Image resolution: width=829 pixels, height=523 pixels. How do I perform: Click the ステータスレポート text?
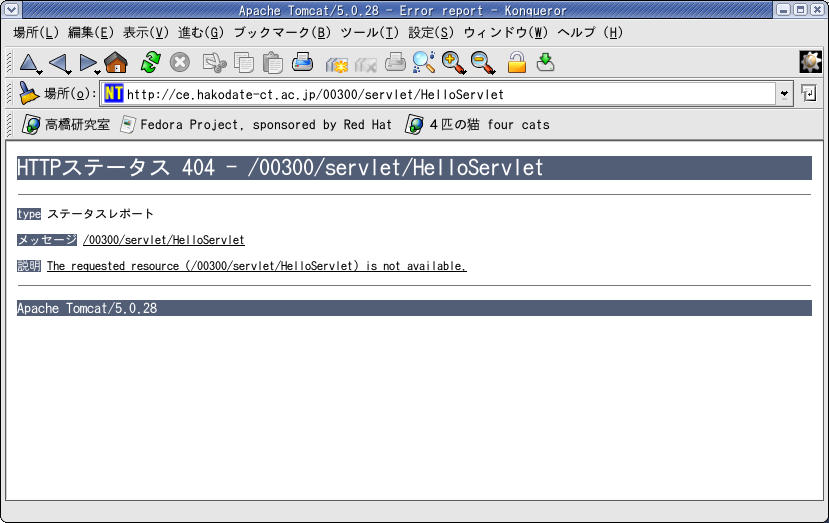tap(100, 214)
